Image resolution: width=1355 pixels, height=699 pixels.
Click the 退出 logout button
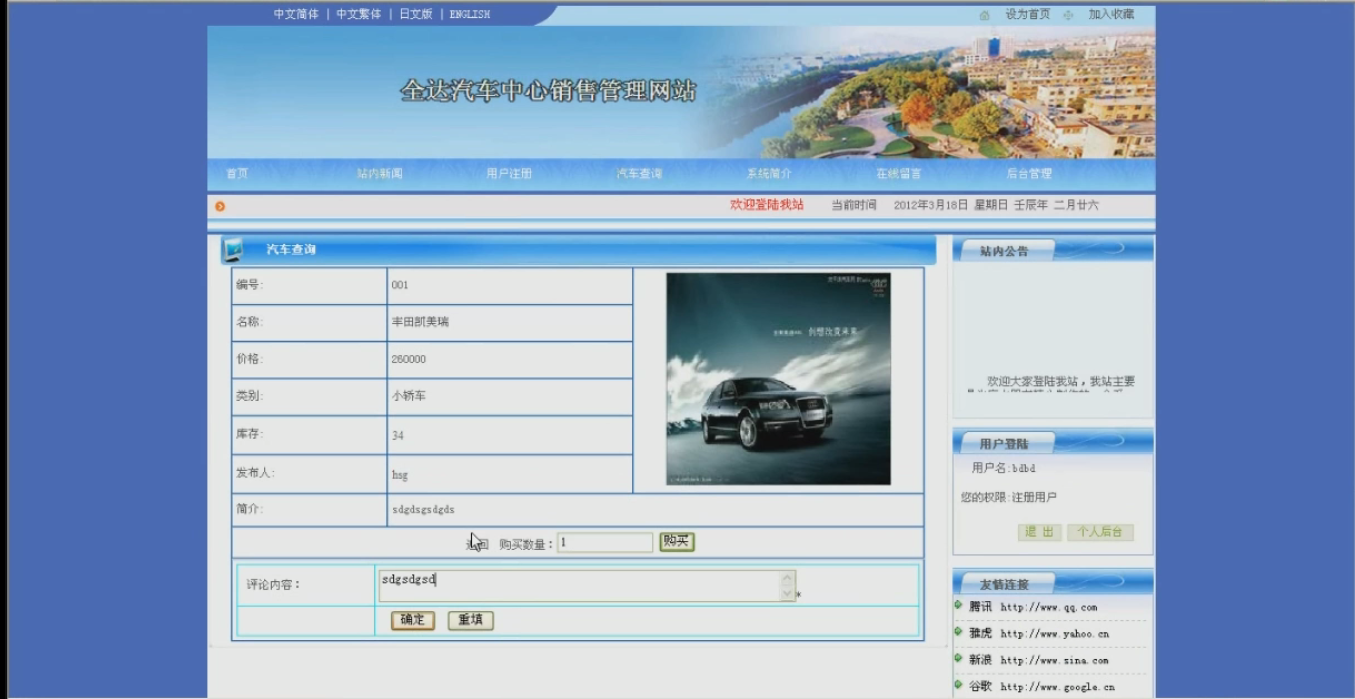coord(1040,532)
